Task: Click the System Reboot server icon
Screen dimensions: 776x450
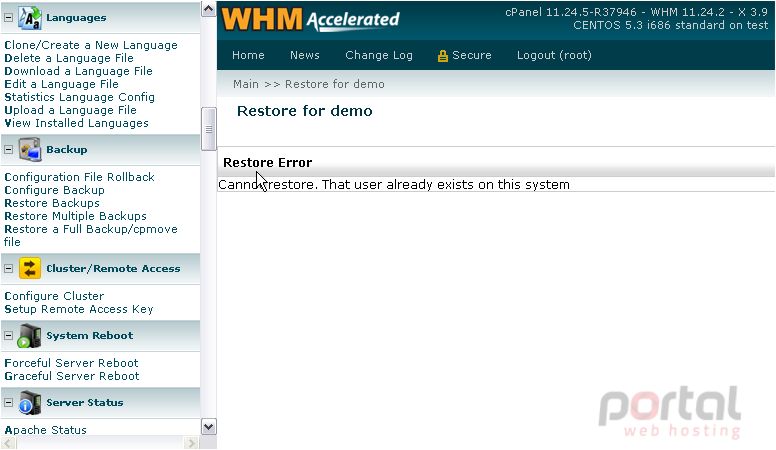Action: click(x=30, y=336)
